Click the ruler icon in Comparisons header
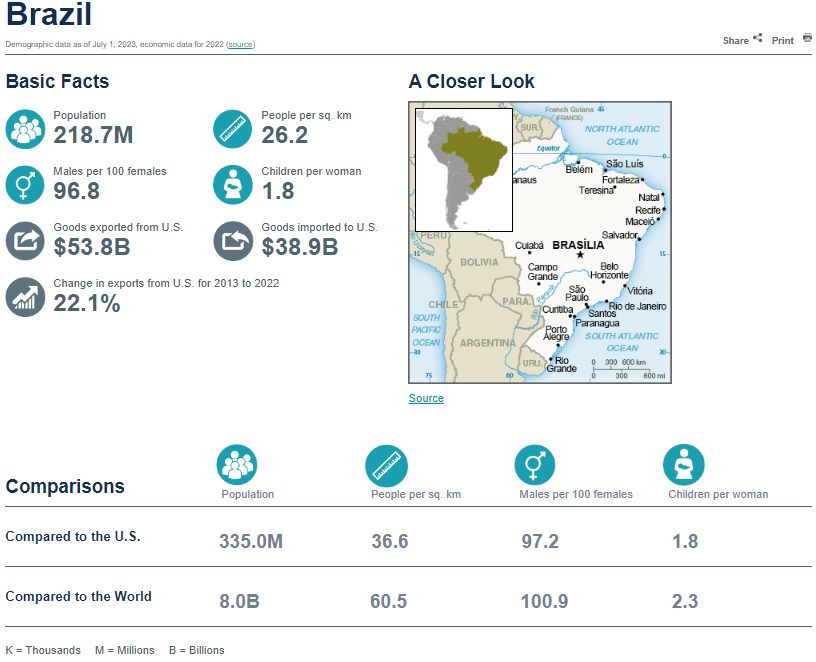Viewport: 816px width, 662px height. tap(386, 465)
